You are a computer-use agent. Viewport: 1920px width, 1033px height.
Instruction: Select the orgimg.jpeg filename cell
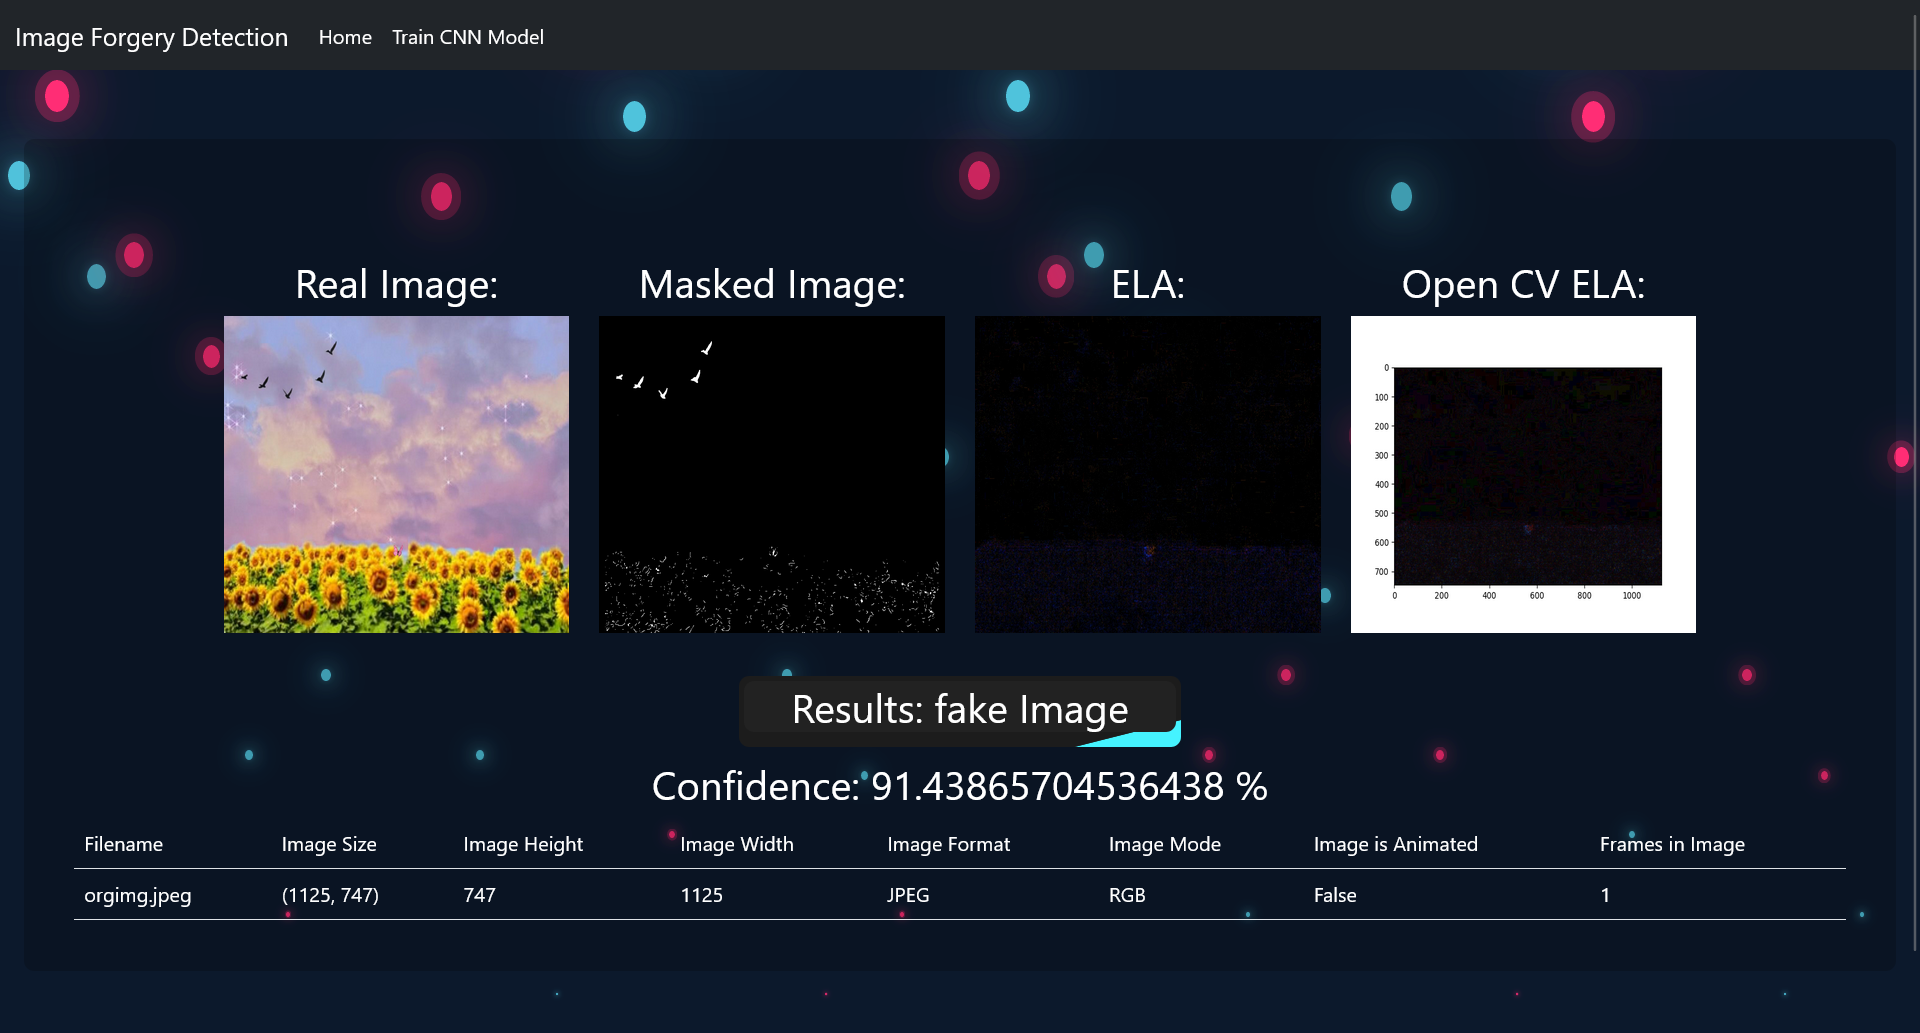(x=137, y=895)
